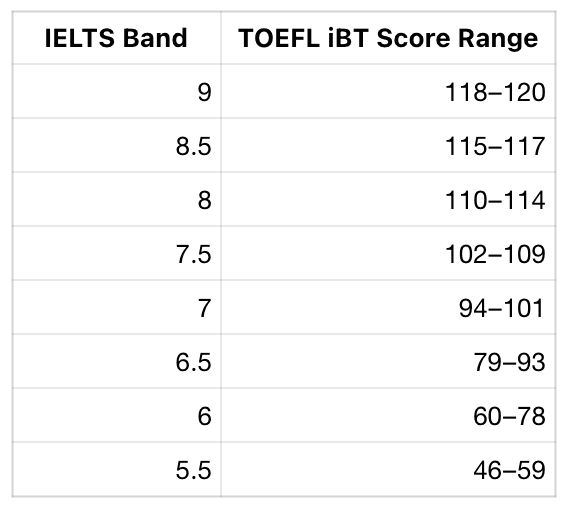Screen dimensions: 564x510
Task: Select the IELTS band 9 cell
Action: (x=117, y=91)
